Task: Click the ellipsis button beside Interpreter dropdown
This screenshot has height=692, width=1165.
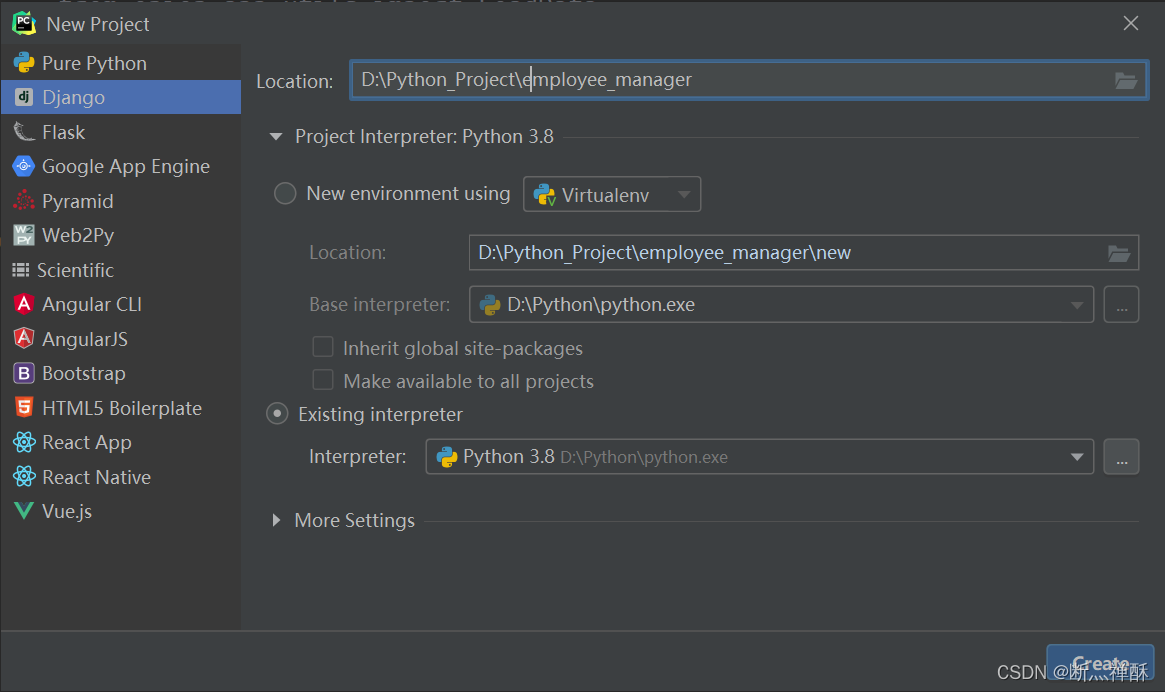Action: tap(1121, 457)
